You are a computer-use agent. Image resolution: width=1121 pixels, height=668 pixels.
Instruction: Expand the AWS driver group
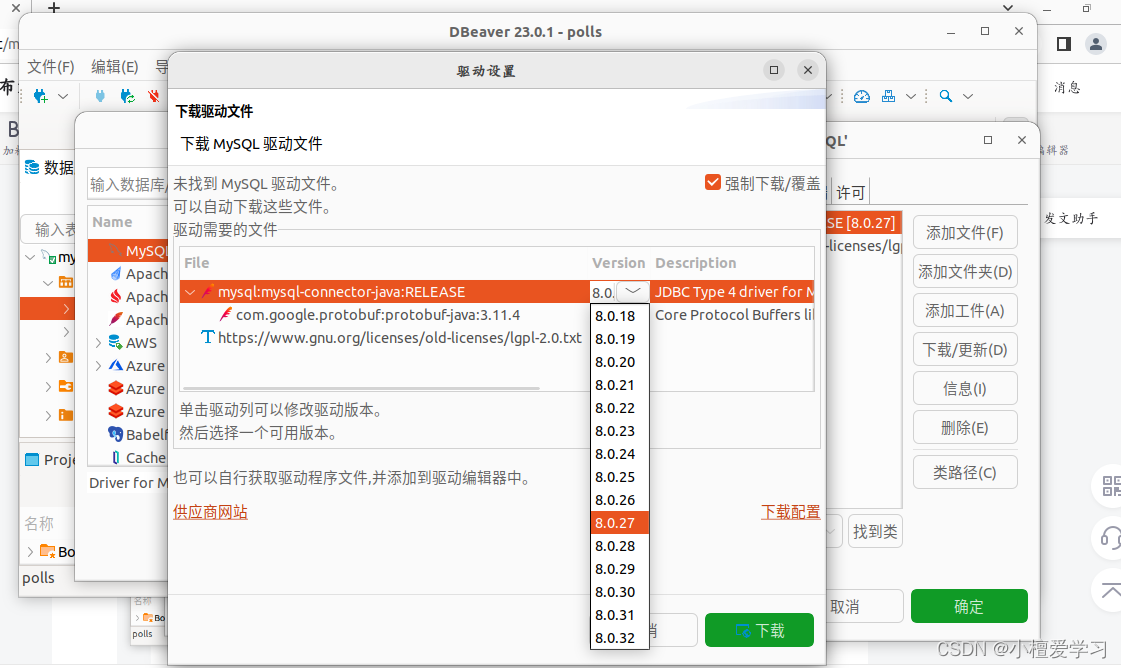point(98,343)
